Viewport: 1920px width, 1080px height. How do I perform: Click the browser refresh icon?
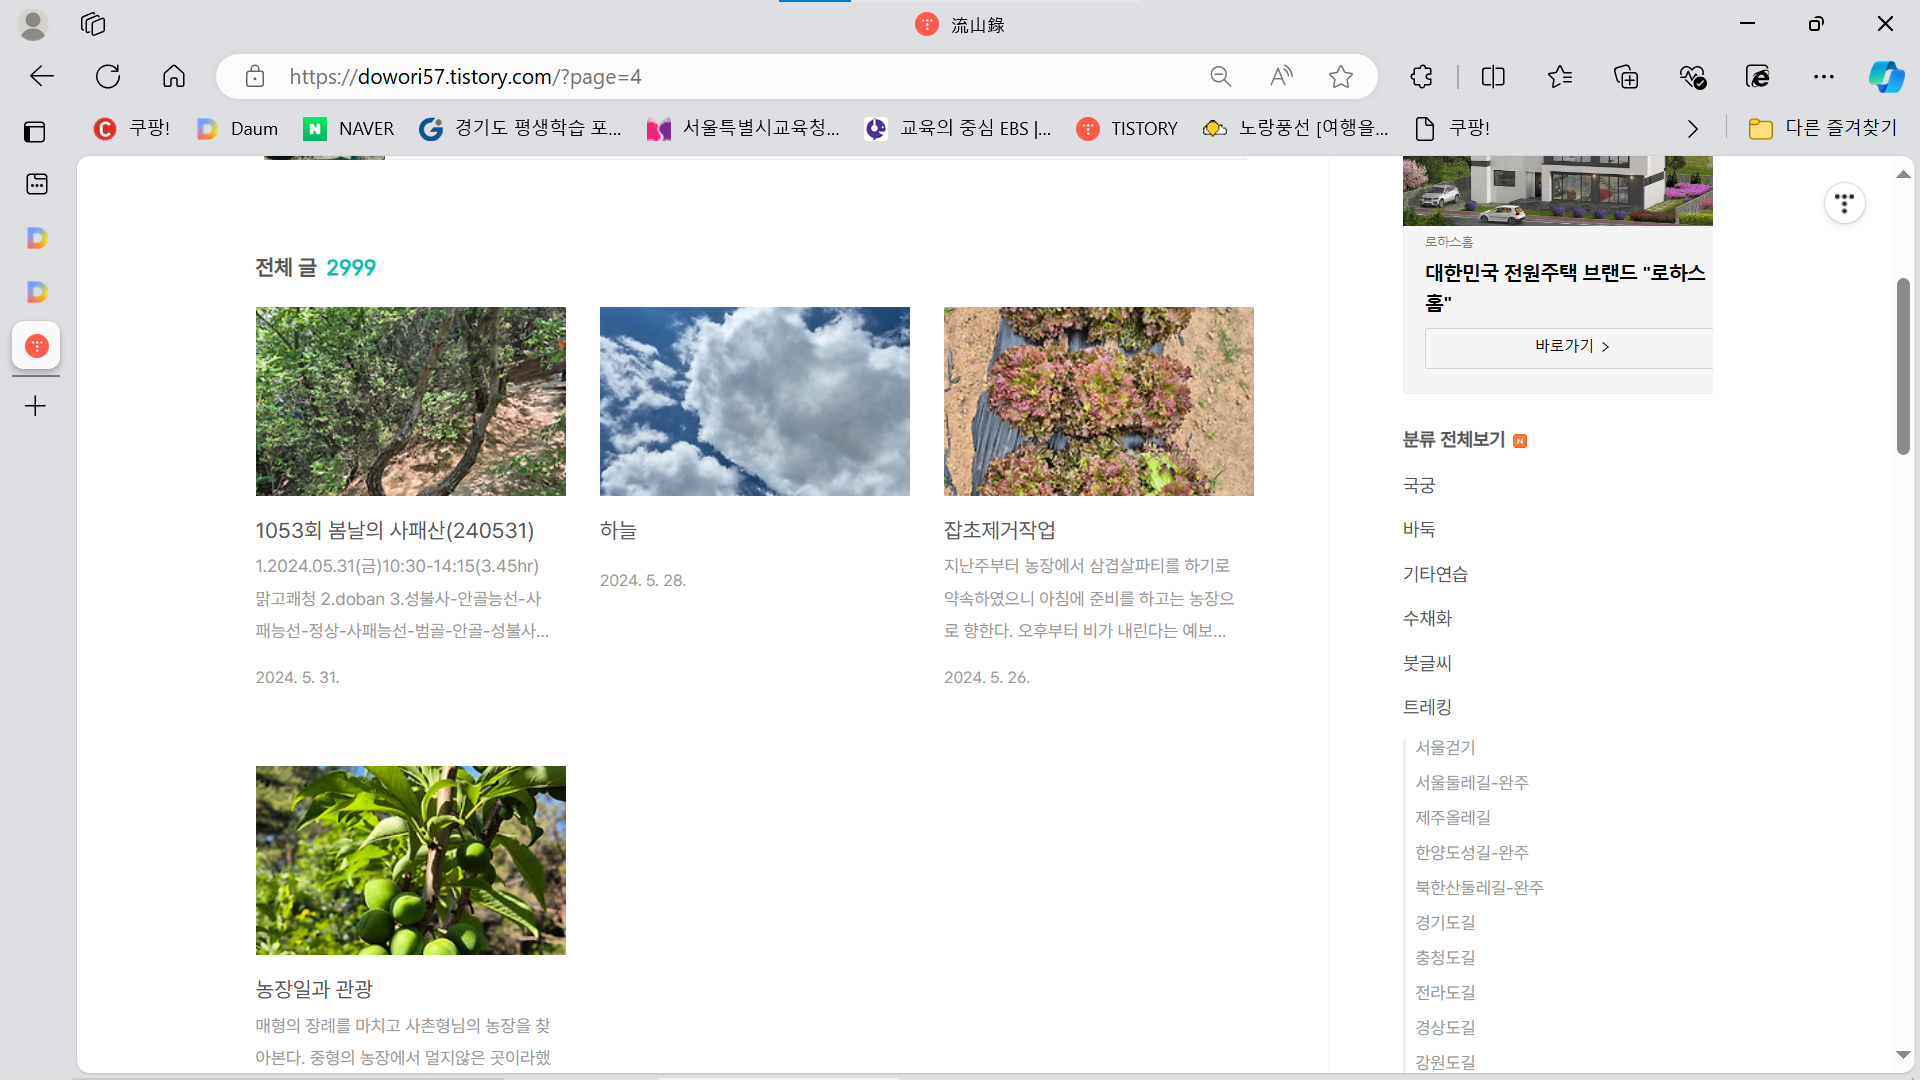coord(108,76)
